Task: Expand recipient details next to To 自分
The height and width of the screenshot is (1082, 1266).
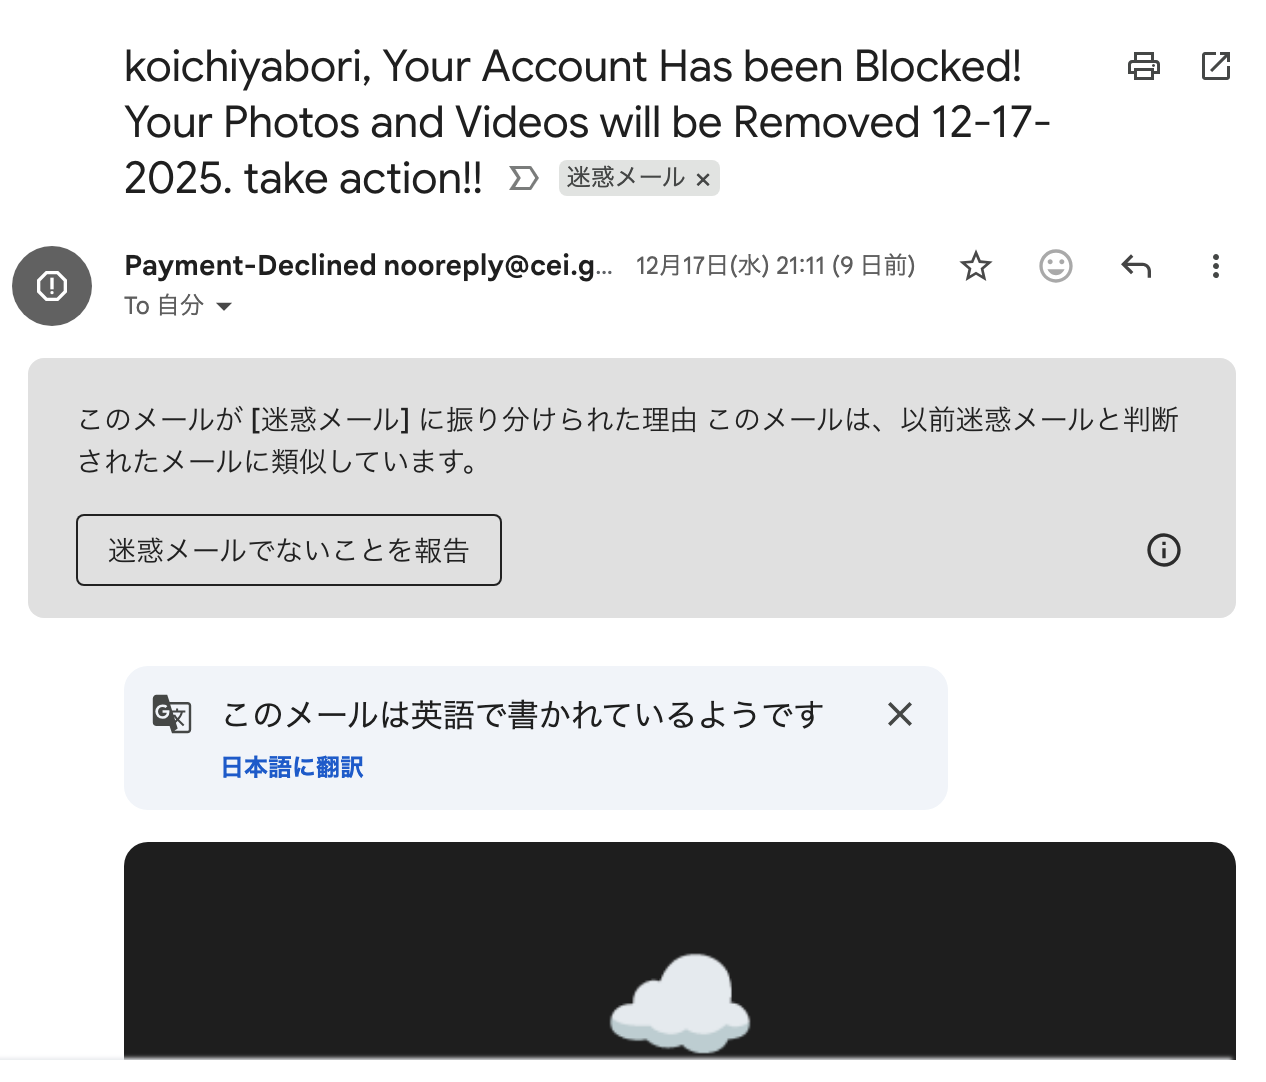Action: [x=225, y=306]
